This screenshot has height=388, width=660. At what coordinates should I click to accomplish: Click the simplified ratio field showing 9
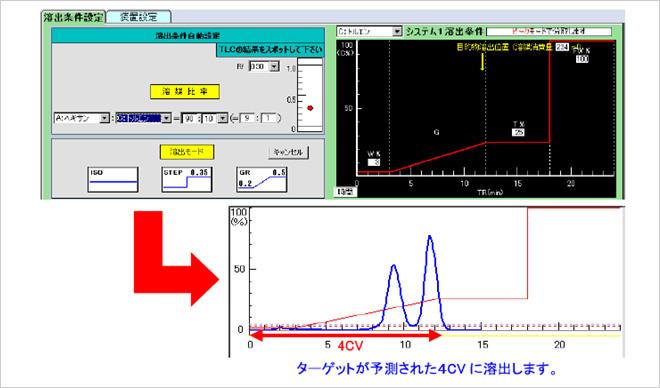(247, 119)
